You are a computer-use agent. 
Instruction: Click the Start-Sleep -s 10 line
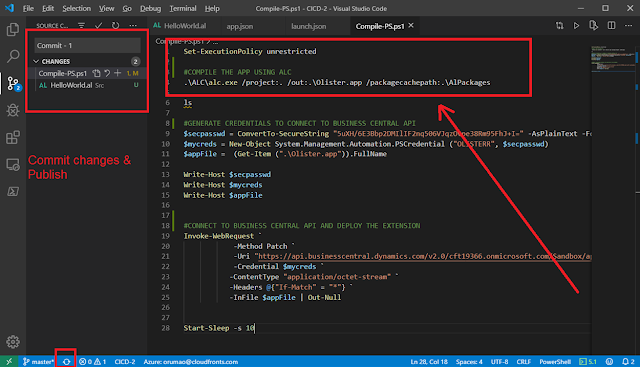pos(219,328)
